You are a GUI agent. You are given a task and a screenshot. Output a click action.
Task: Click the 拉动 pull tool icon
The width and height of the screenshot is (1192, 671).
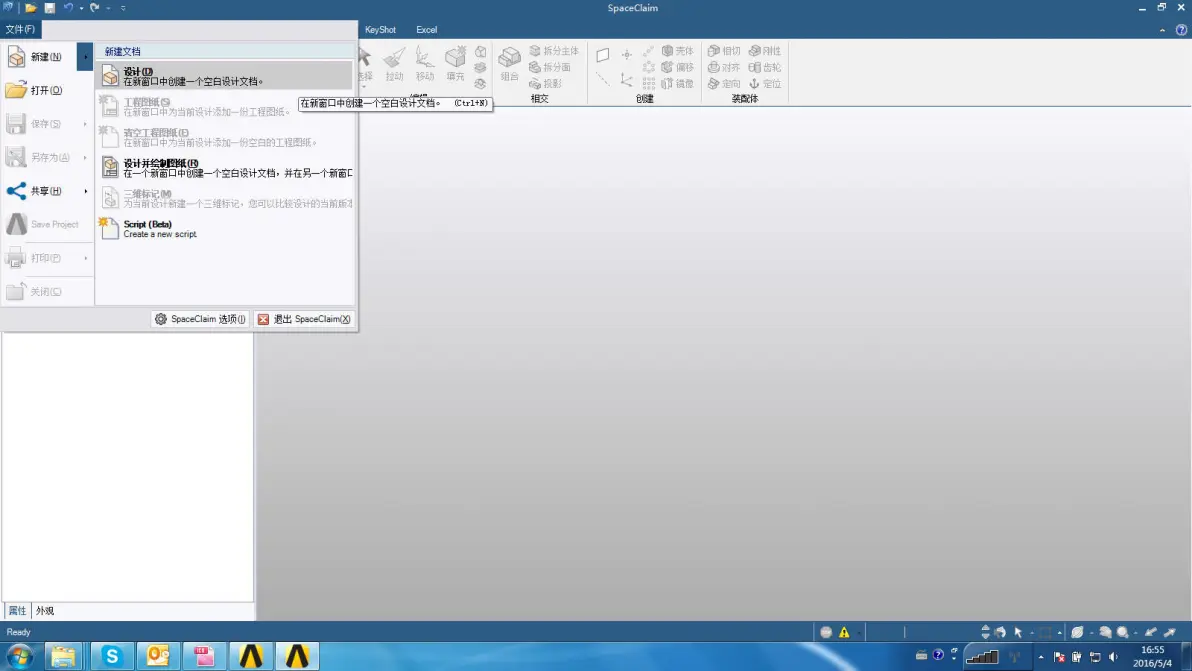[394, 63]
